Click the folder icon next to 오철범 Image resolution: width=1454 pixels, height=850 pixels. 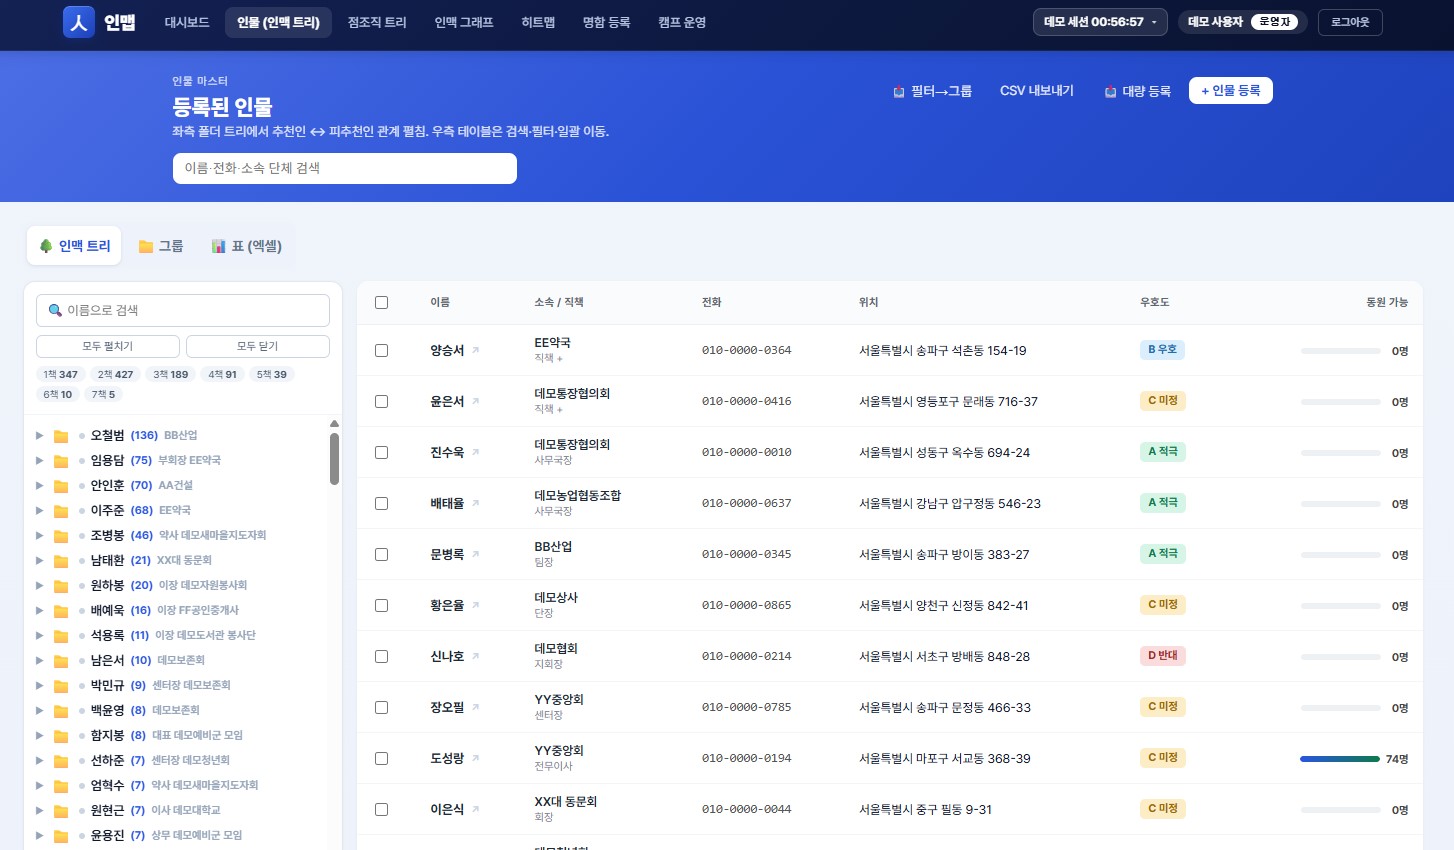pos(61,436)
